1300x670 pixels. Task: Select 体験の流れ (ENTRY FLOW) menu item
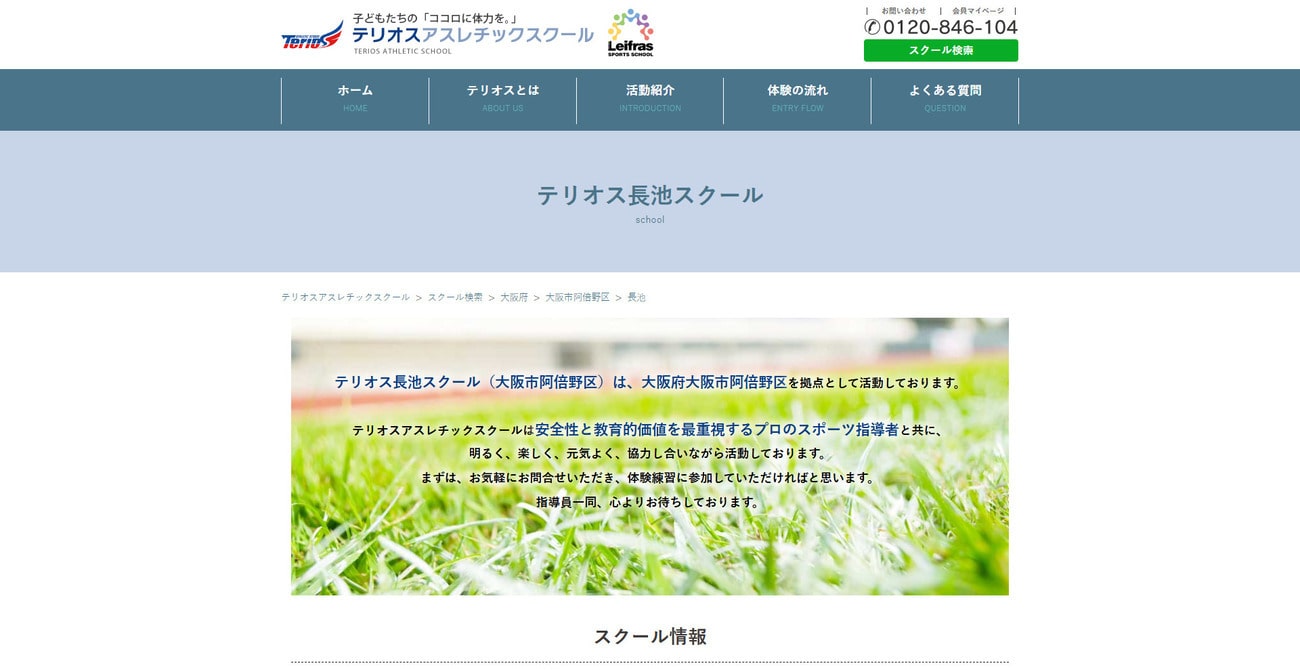(x=797, y=97)
